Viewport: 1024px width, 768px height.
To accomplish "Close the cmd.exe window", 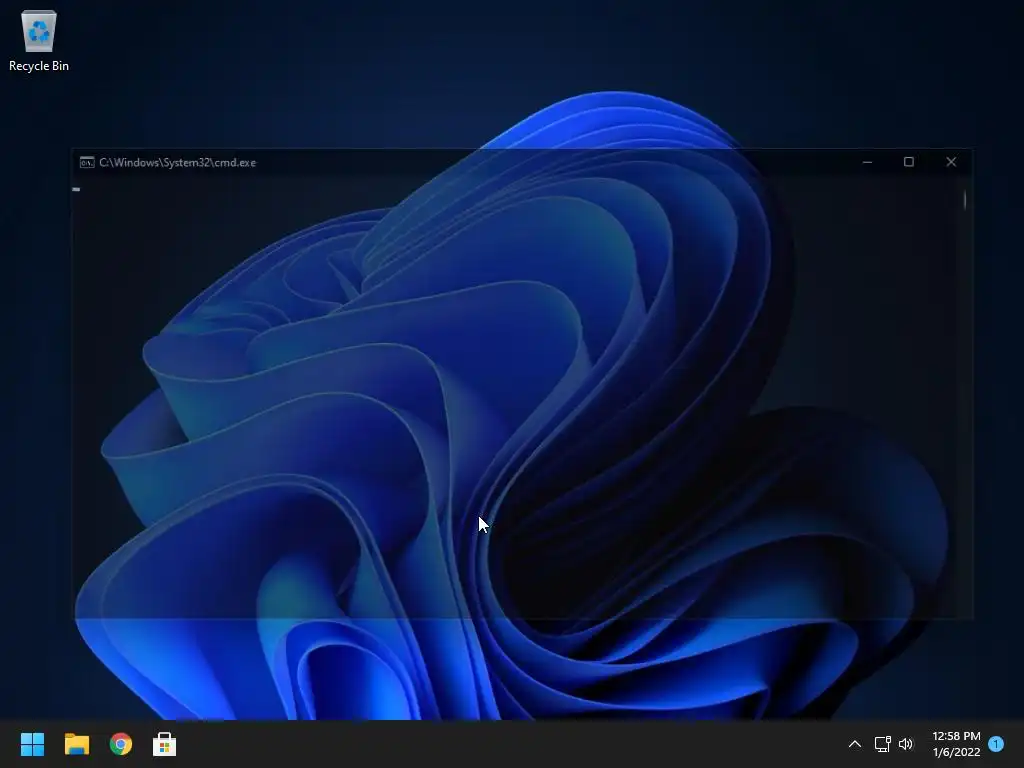I will [951, 162].
